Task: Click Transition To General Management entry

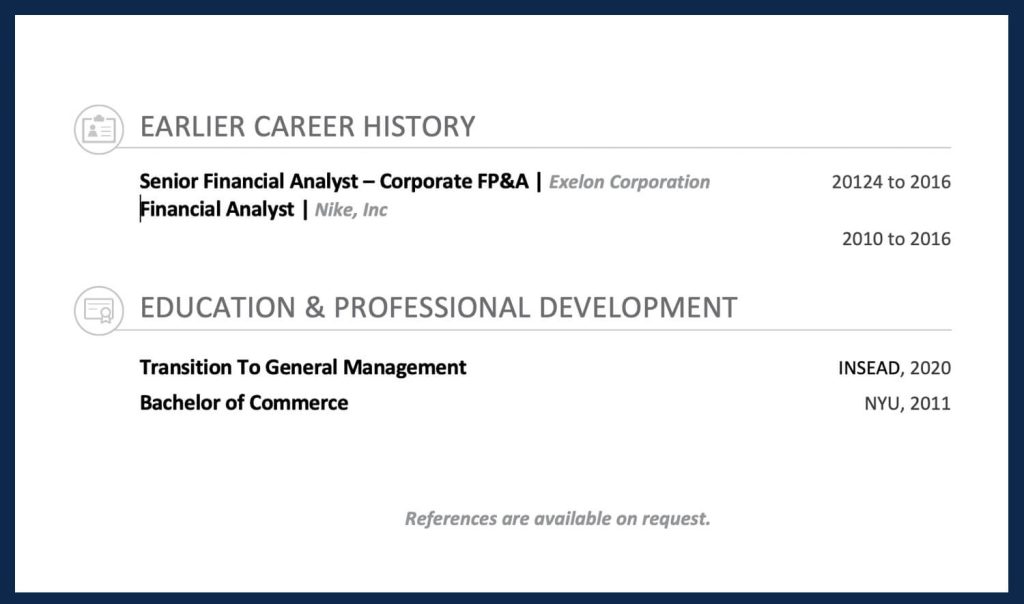Action: click(x=303, y=367)
